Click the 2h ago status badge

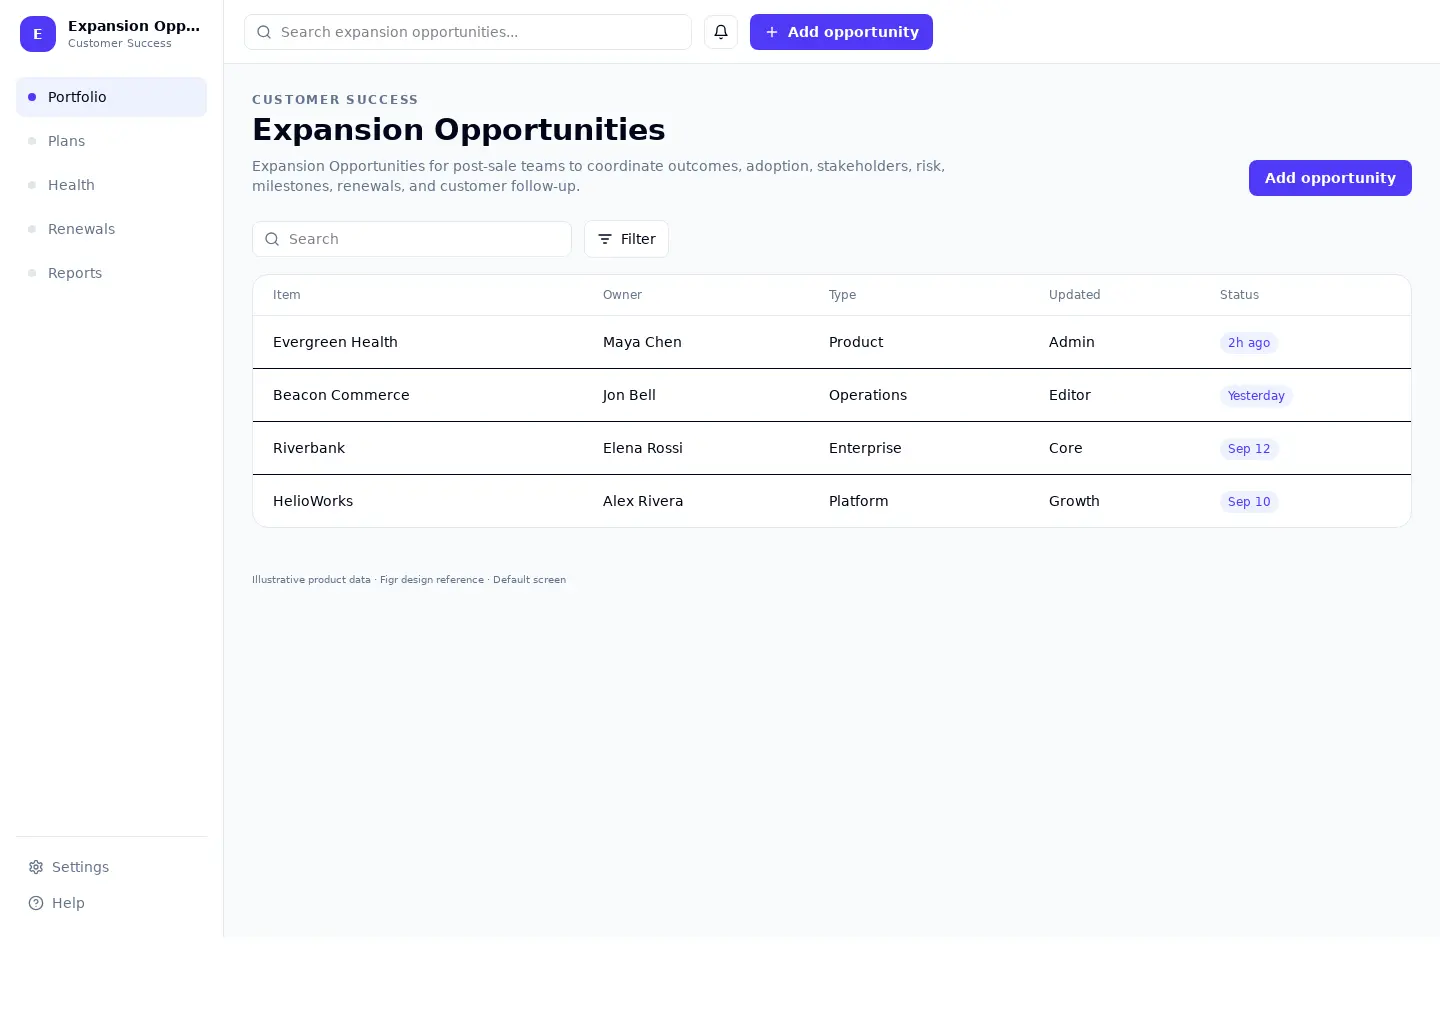1249,343
